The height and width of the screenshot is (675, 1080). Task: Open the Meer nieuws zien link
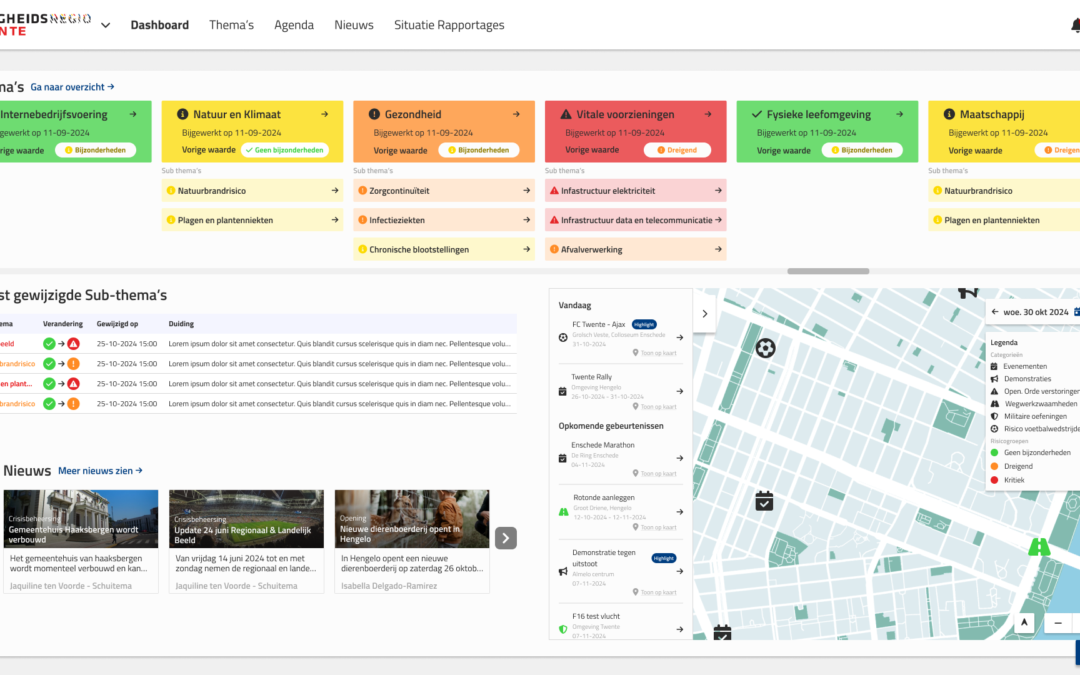pos(101,470)
